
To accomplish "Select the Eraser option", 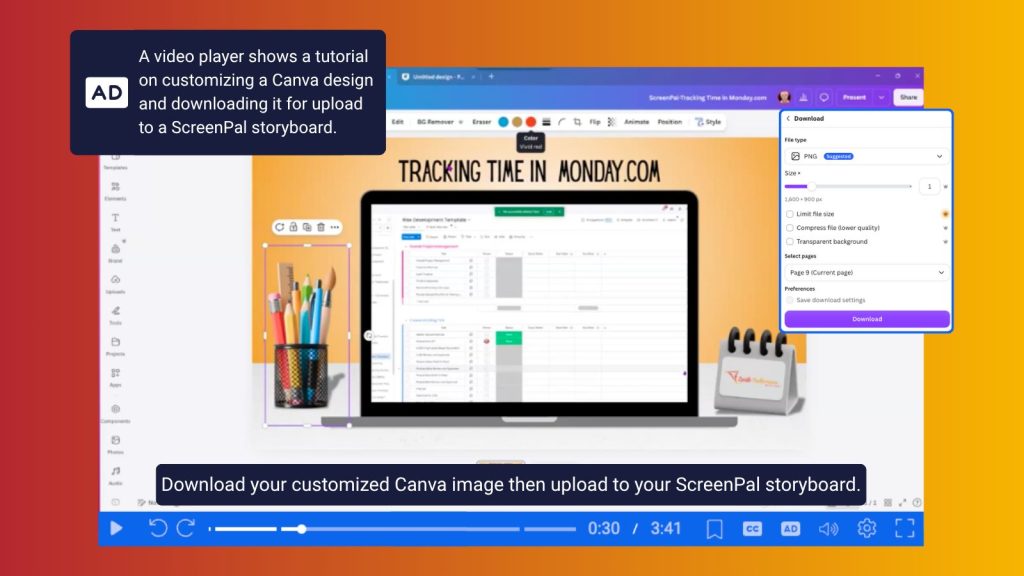I will tap(481, 121).
